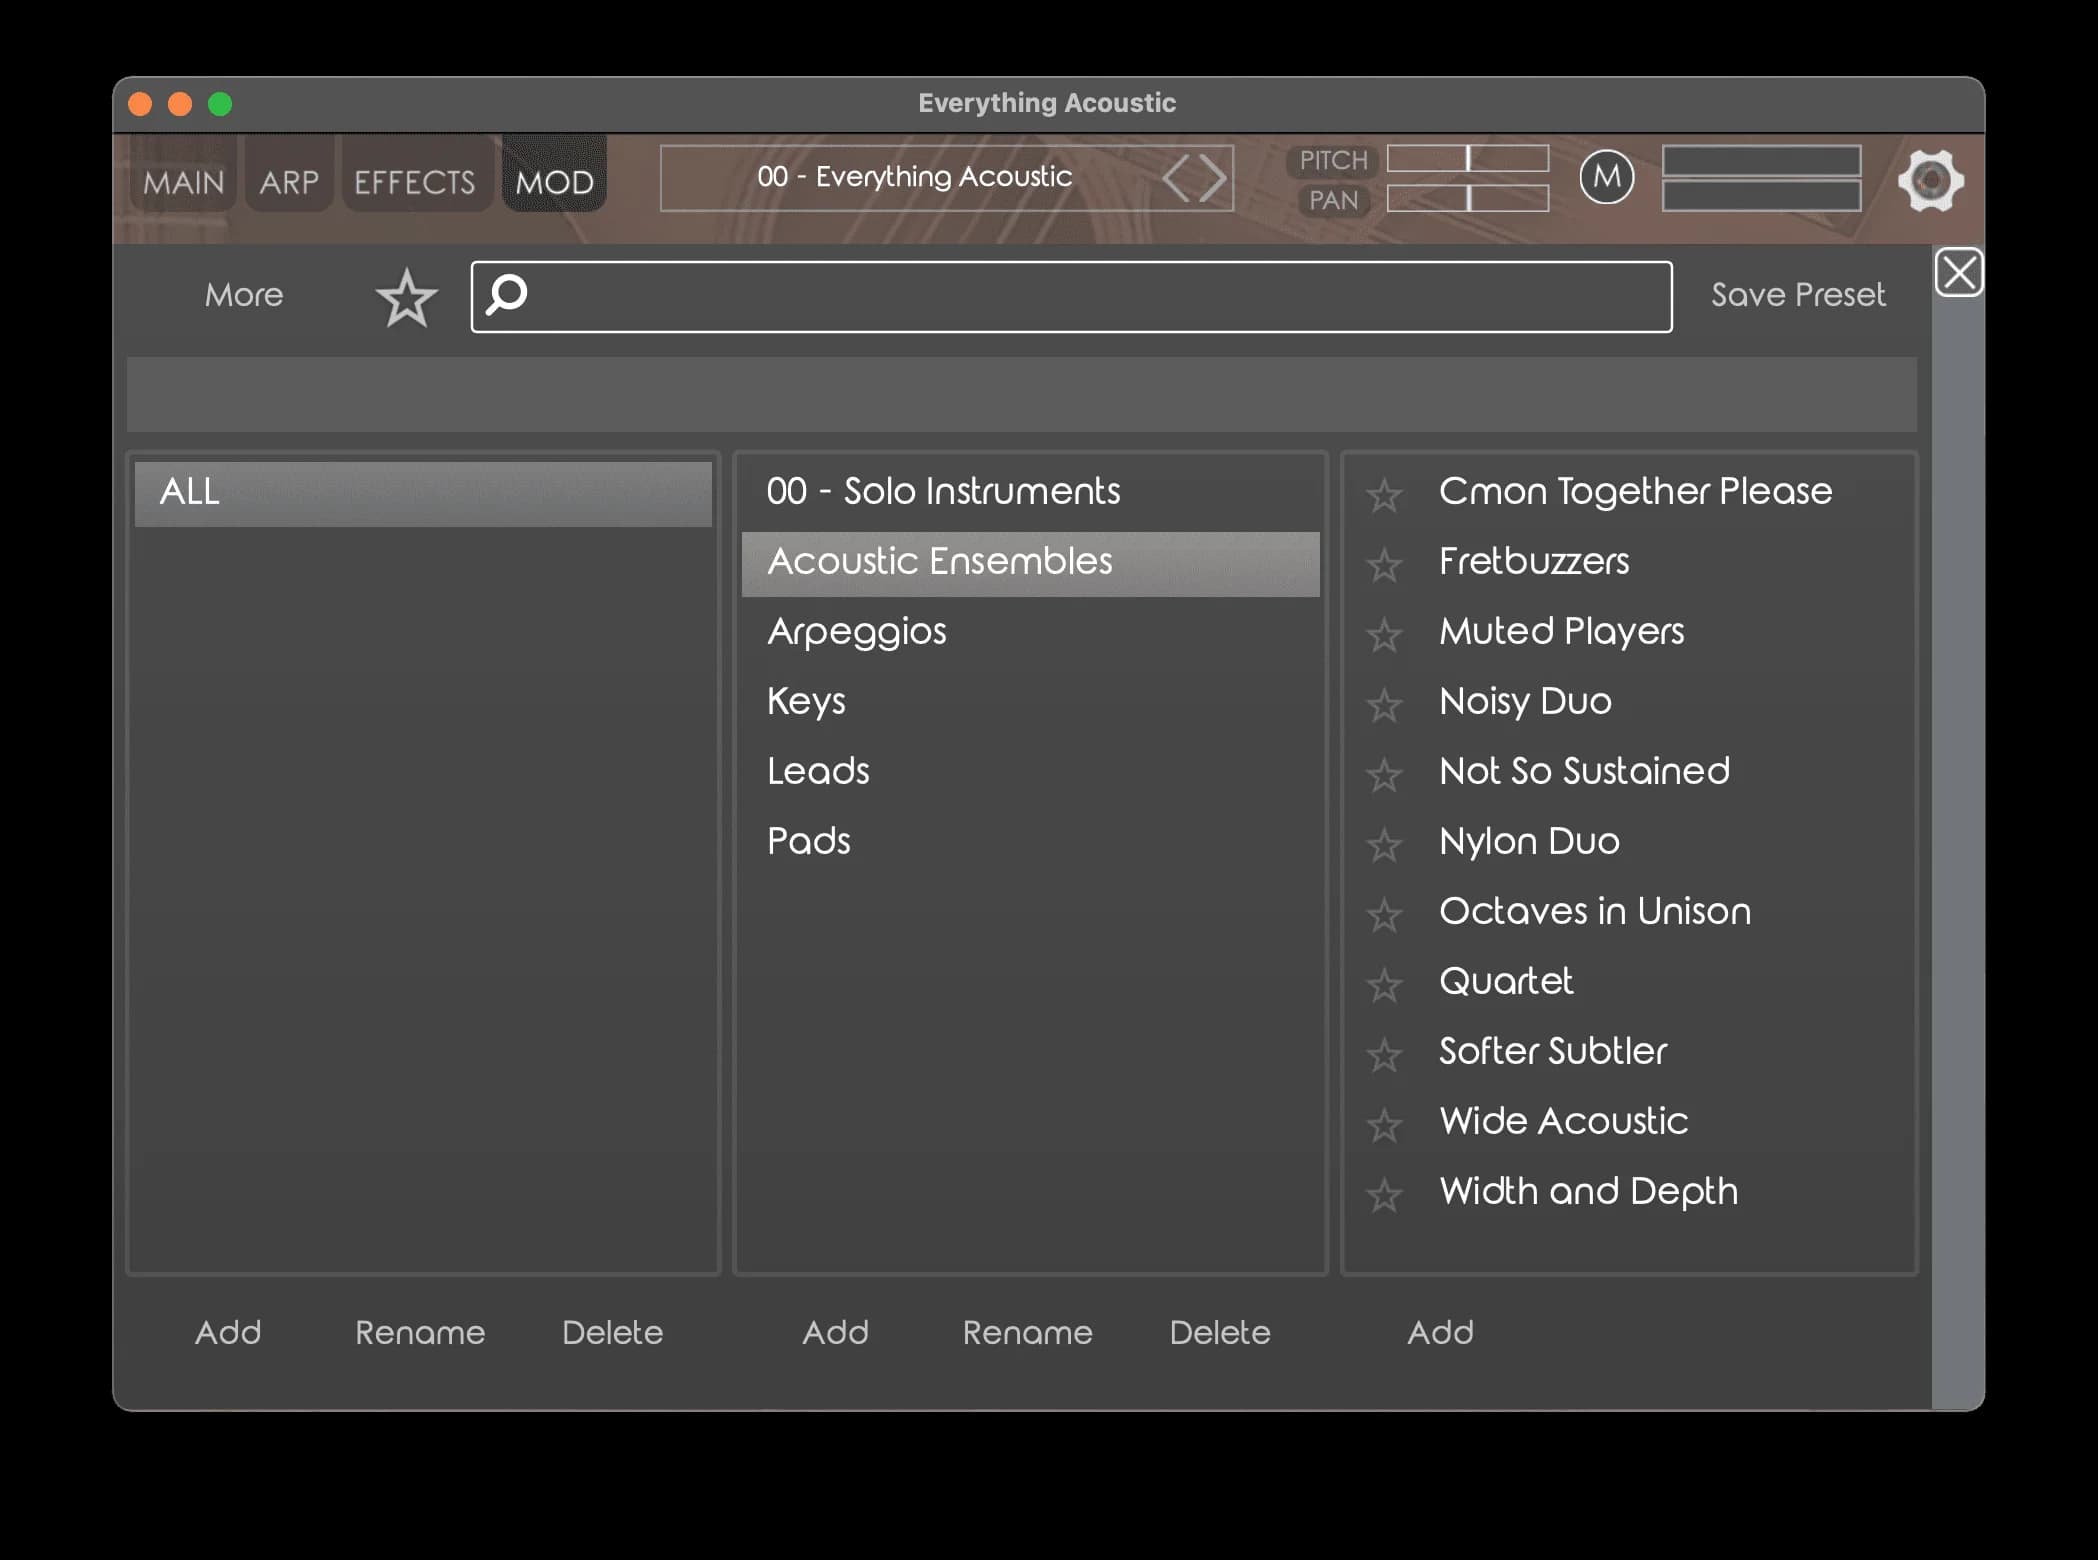Viewport: 2098px width, 1560px height.
Task: Star the Quartet preset
Action: [1384, 985]
